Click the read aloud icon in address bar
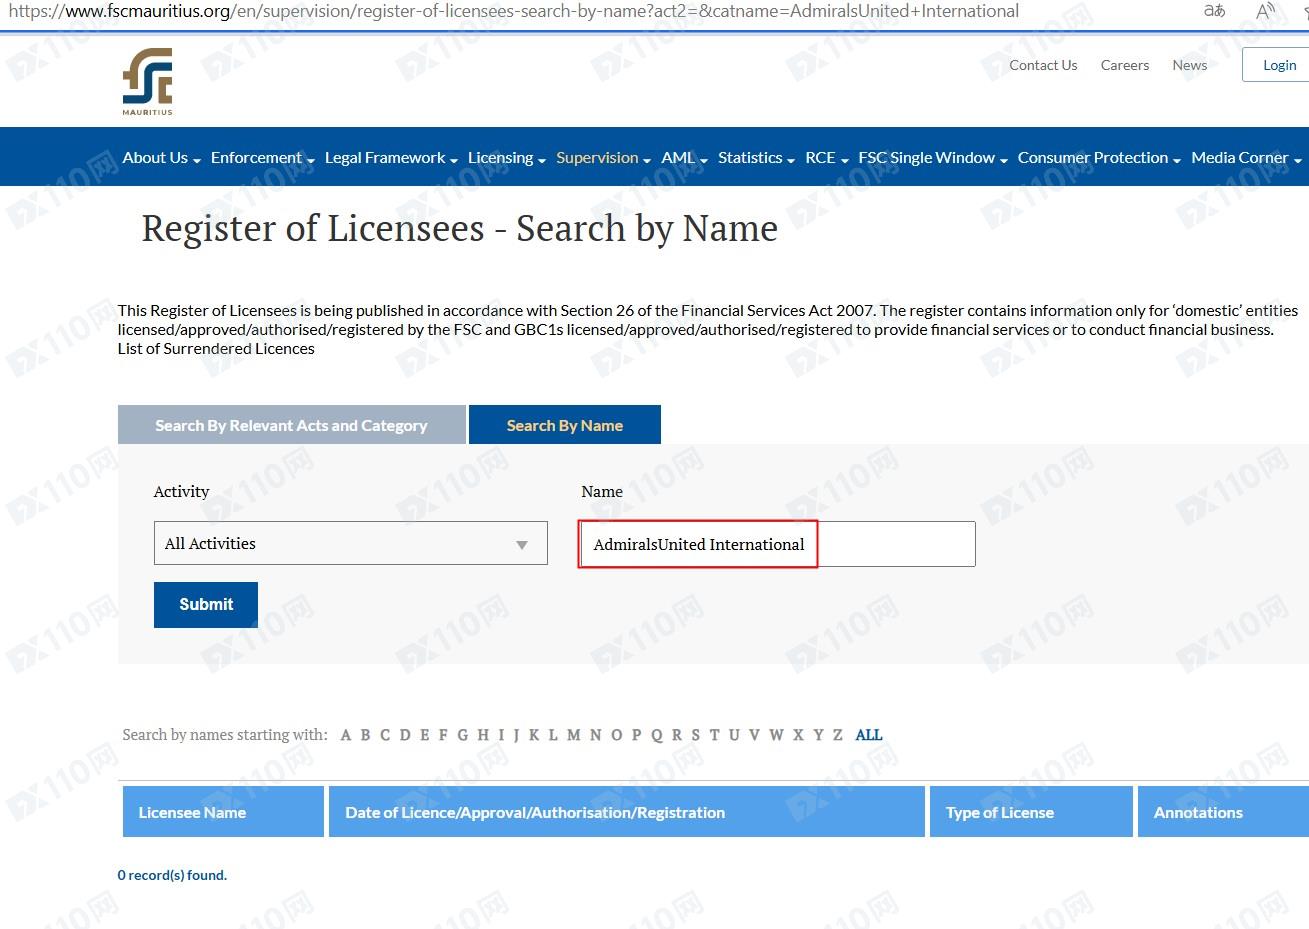 [x=1265, y=11]
